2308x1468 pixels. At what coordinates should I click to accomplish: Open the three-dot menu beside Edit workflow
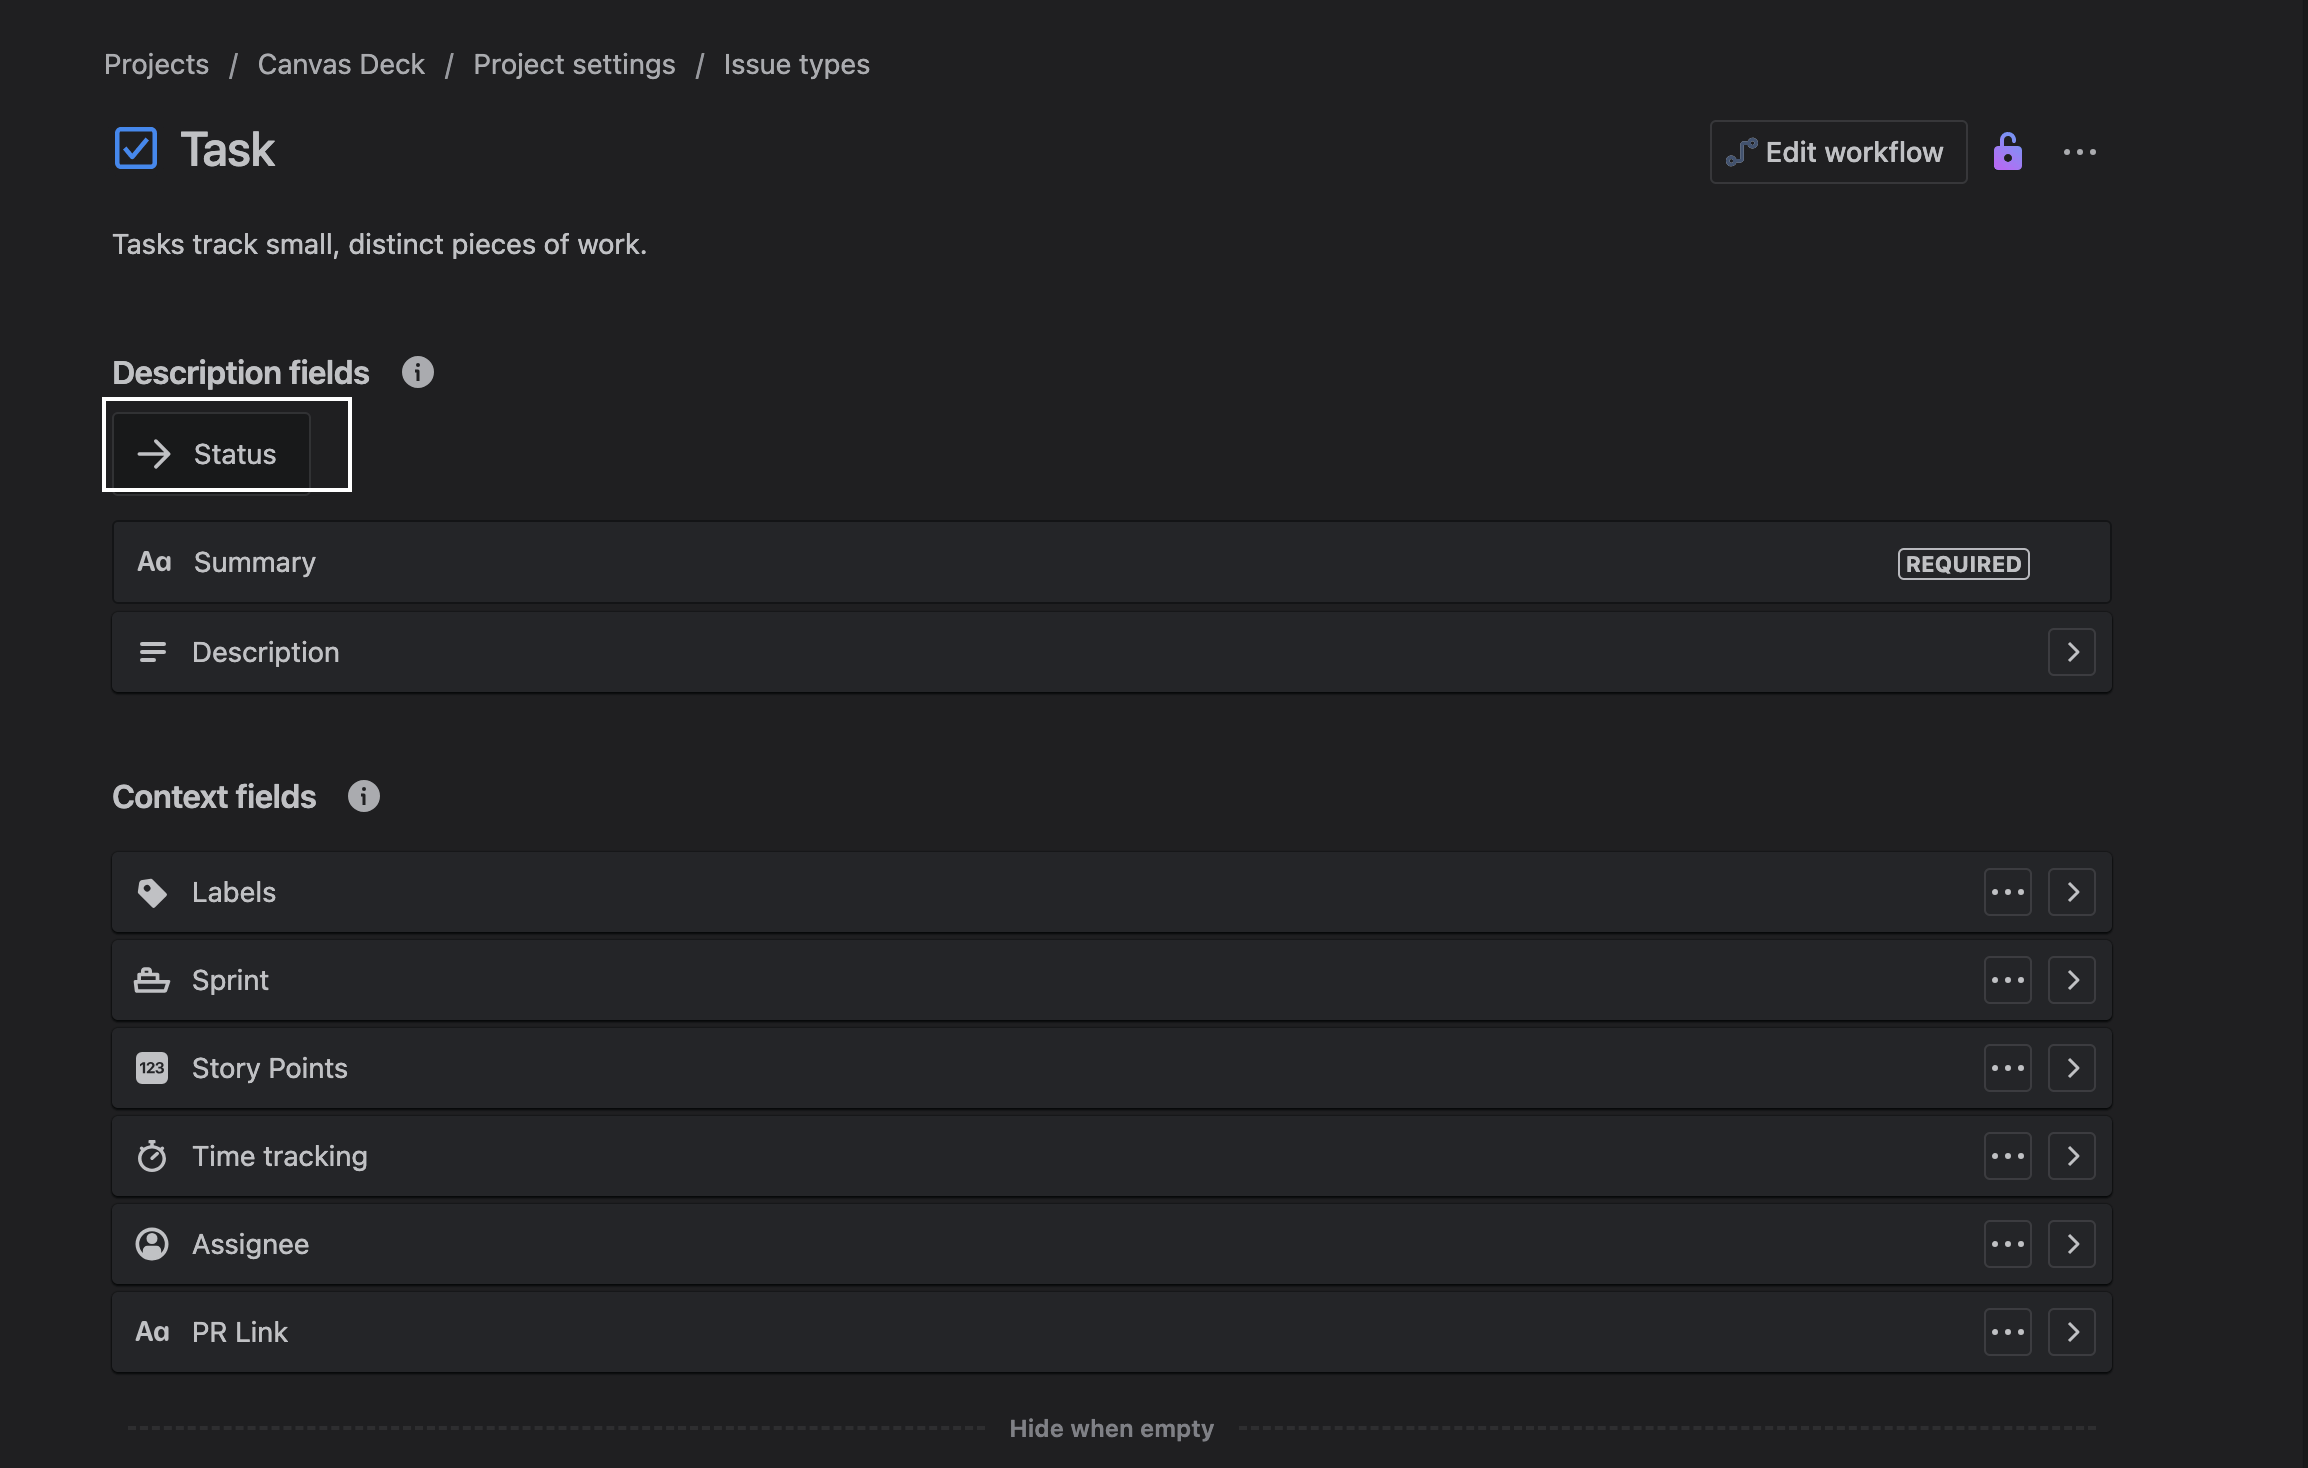coord(2080,152)
